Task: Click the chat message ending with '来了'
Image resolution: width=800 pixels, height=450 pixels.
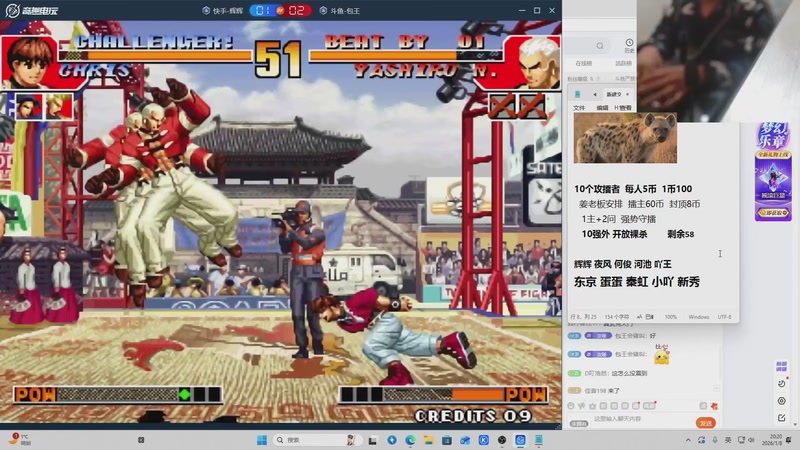Action: (x=602, y=390)
